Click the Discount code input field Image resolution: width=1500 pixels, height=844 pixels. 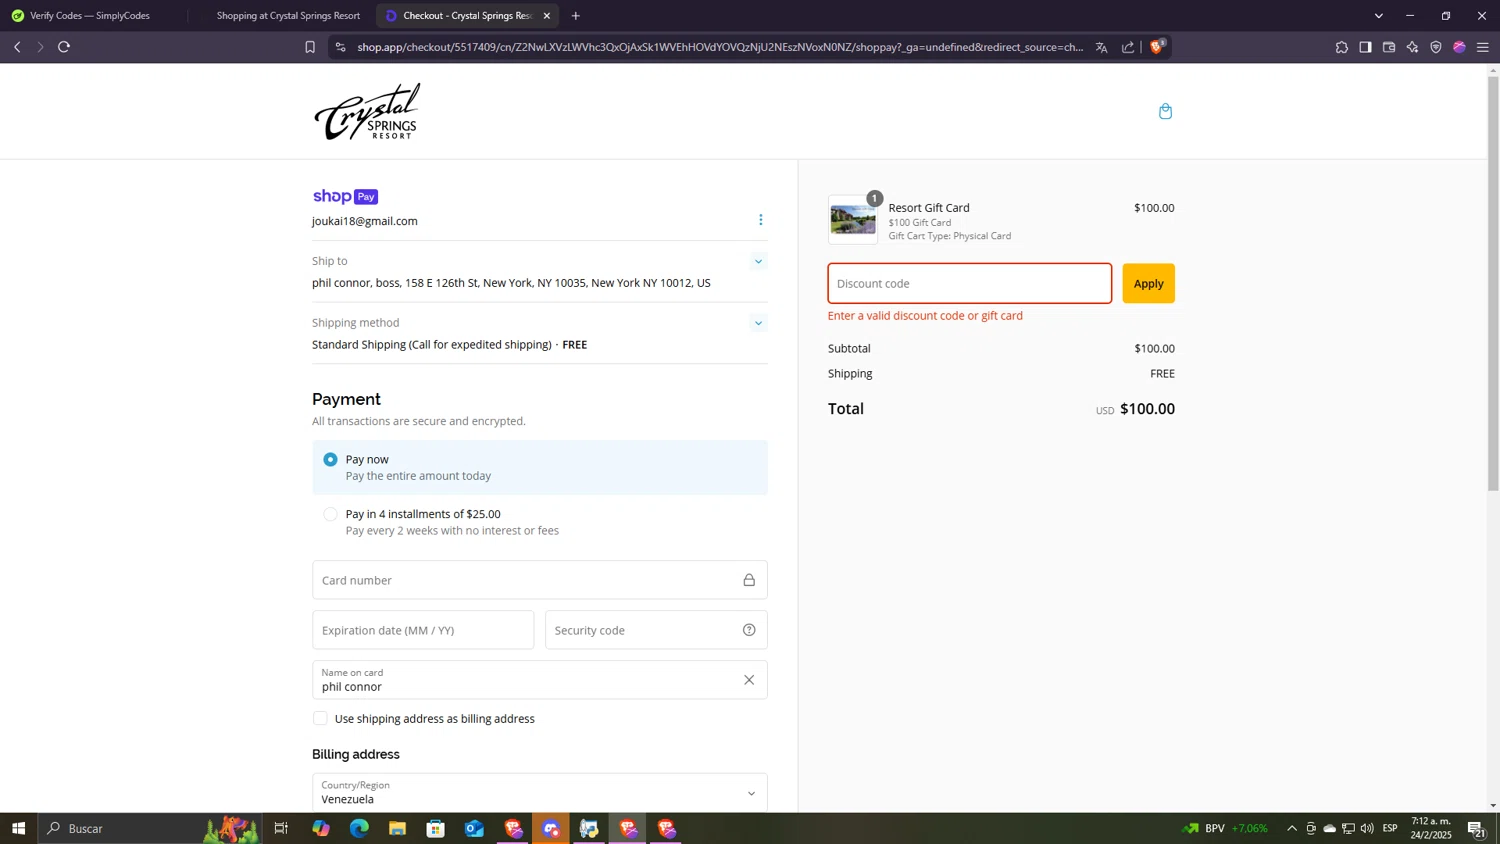[970, 284]
